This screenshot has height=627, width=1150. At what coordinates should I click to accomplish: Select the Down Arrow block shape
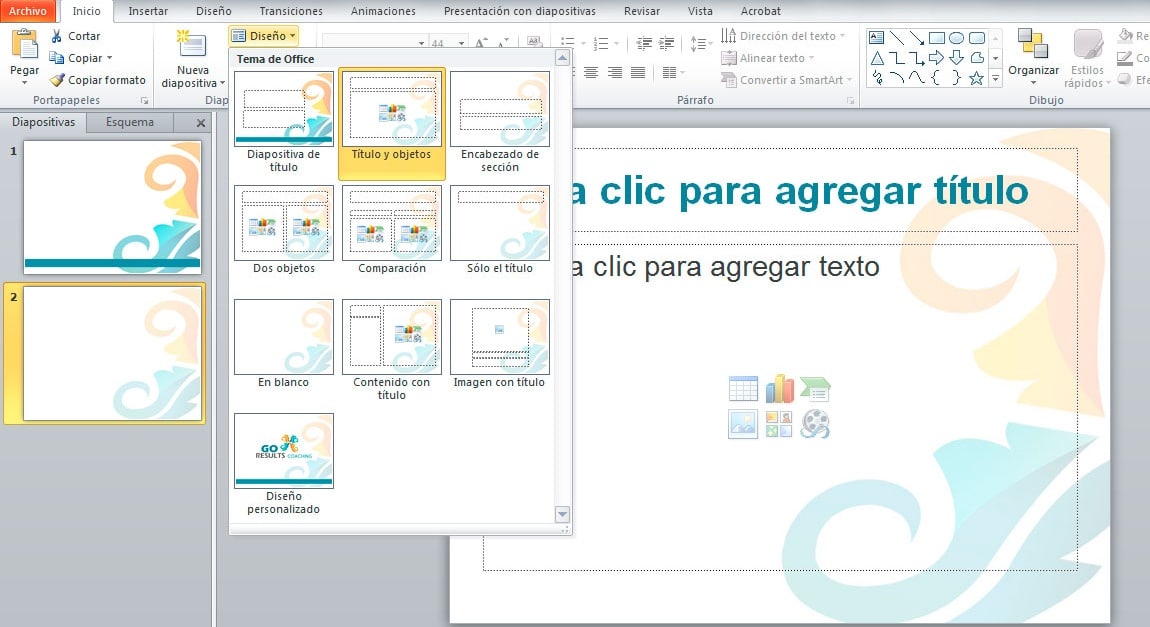[956, 58]
